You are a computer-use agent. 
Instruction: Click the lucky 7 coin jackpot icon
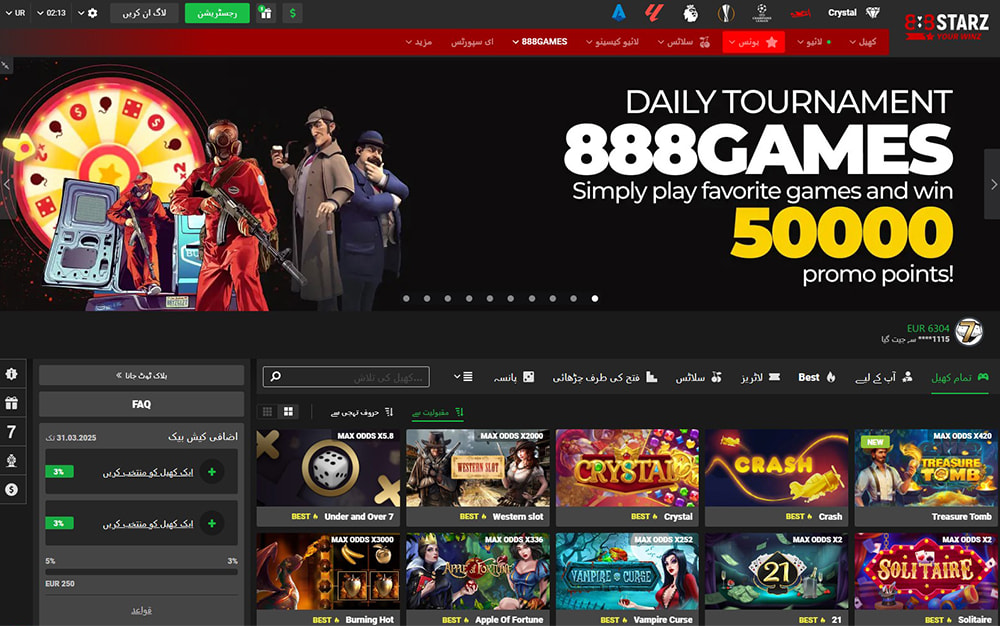tap(969, 331)
